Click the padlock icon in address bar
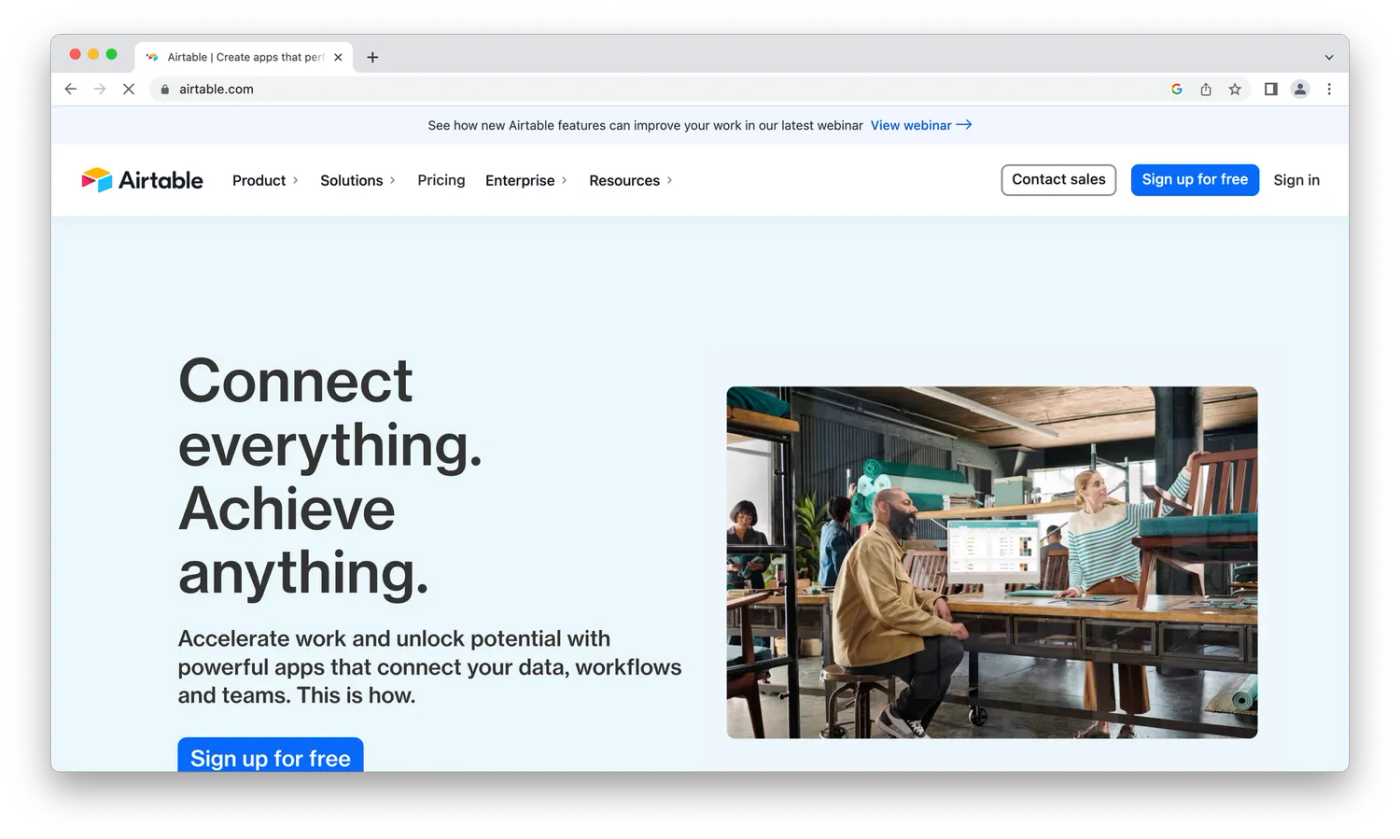 tap(163, 89)
